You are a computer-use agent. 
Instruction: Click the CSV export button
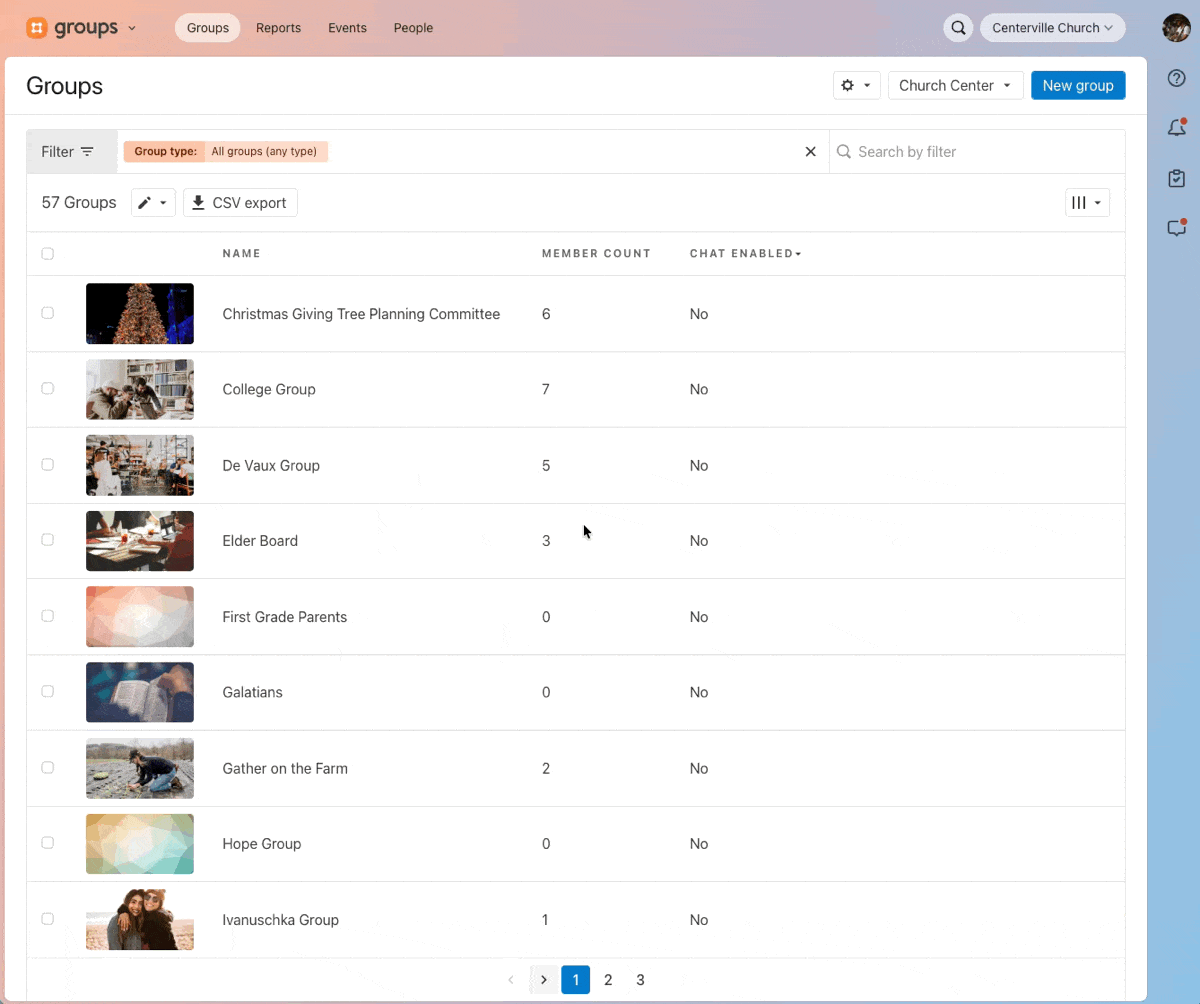240,203
